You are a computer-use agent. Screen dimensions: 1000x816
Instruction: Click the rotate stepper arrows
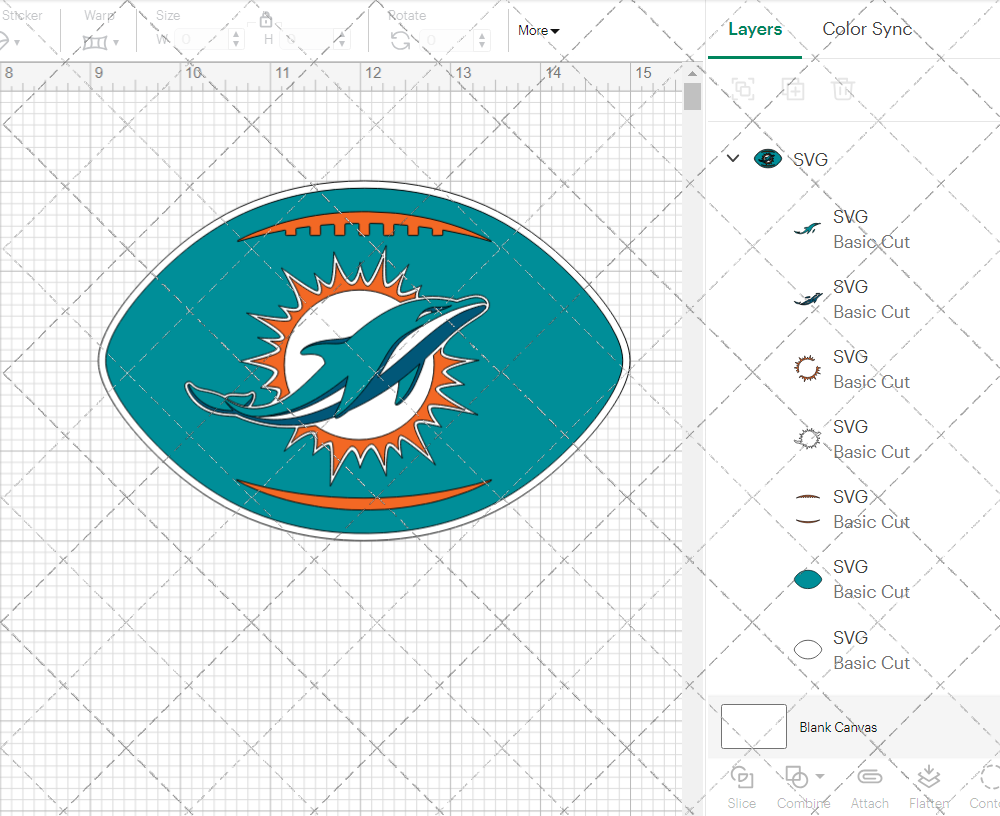tap(482, 40)
